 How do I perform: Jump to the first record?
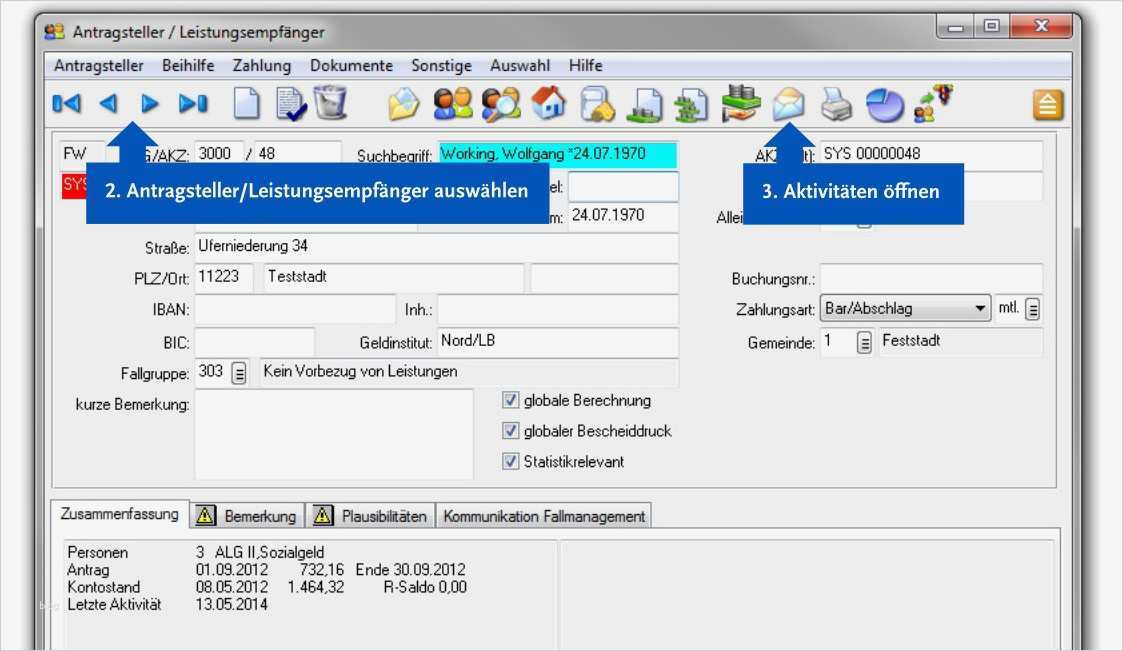[x=67, y=104]
